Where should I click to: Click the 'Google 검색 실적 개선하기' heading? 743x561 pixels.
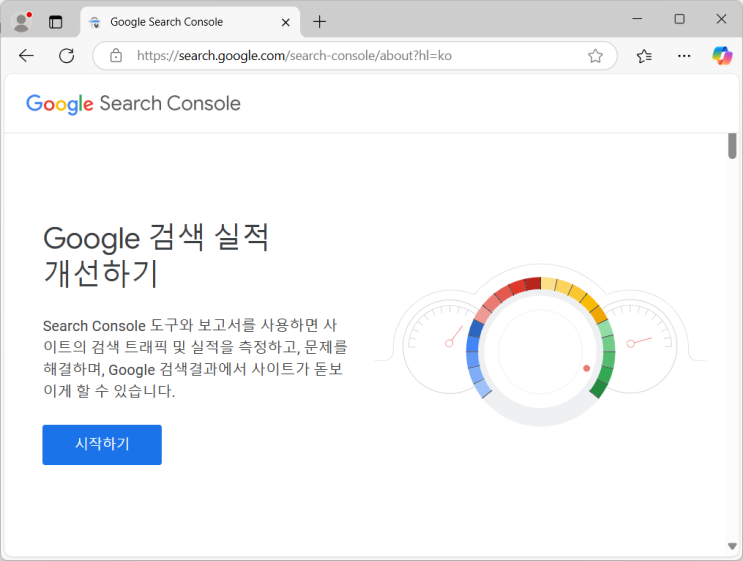[x=156, y=256]
